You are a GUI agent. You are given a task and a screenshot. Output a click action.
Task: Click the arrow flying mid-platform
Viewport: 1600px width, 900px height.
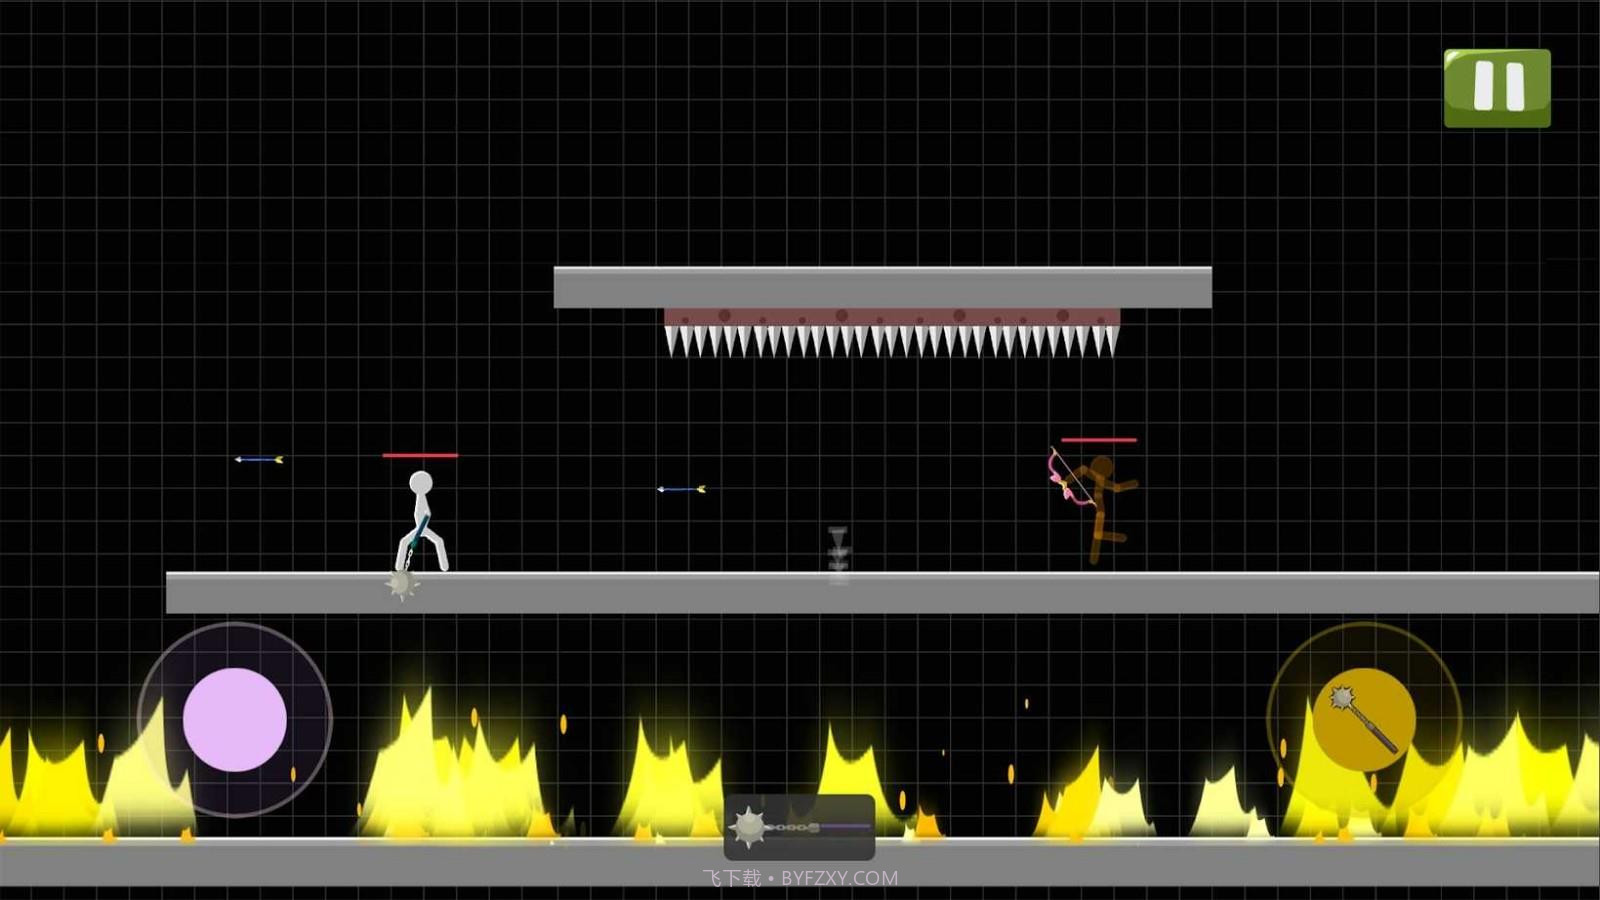(x=681, y=489)
